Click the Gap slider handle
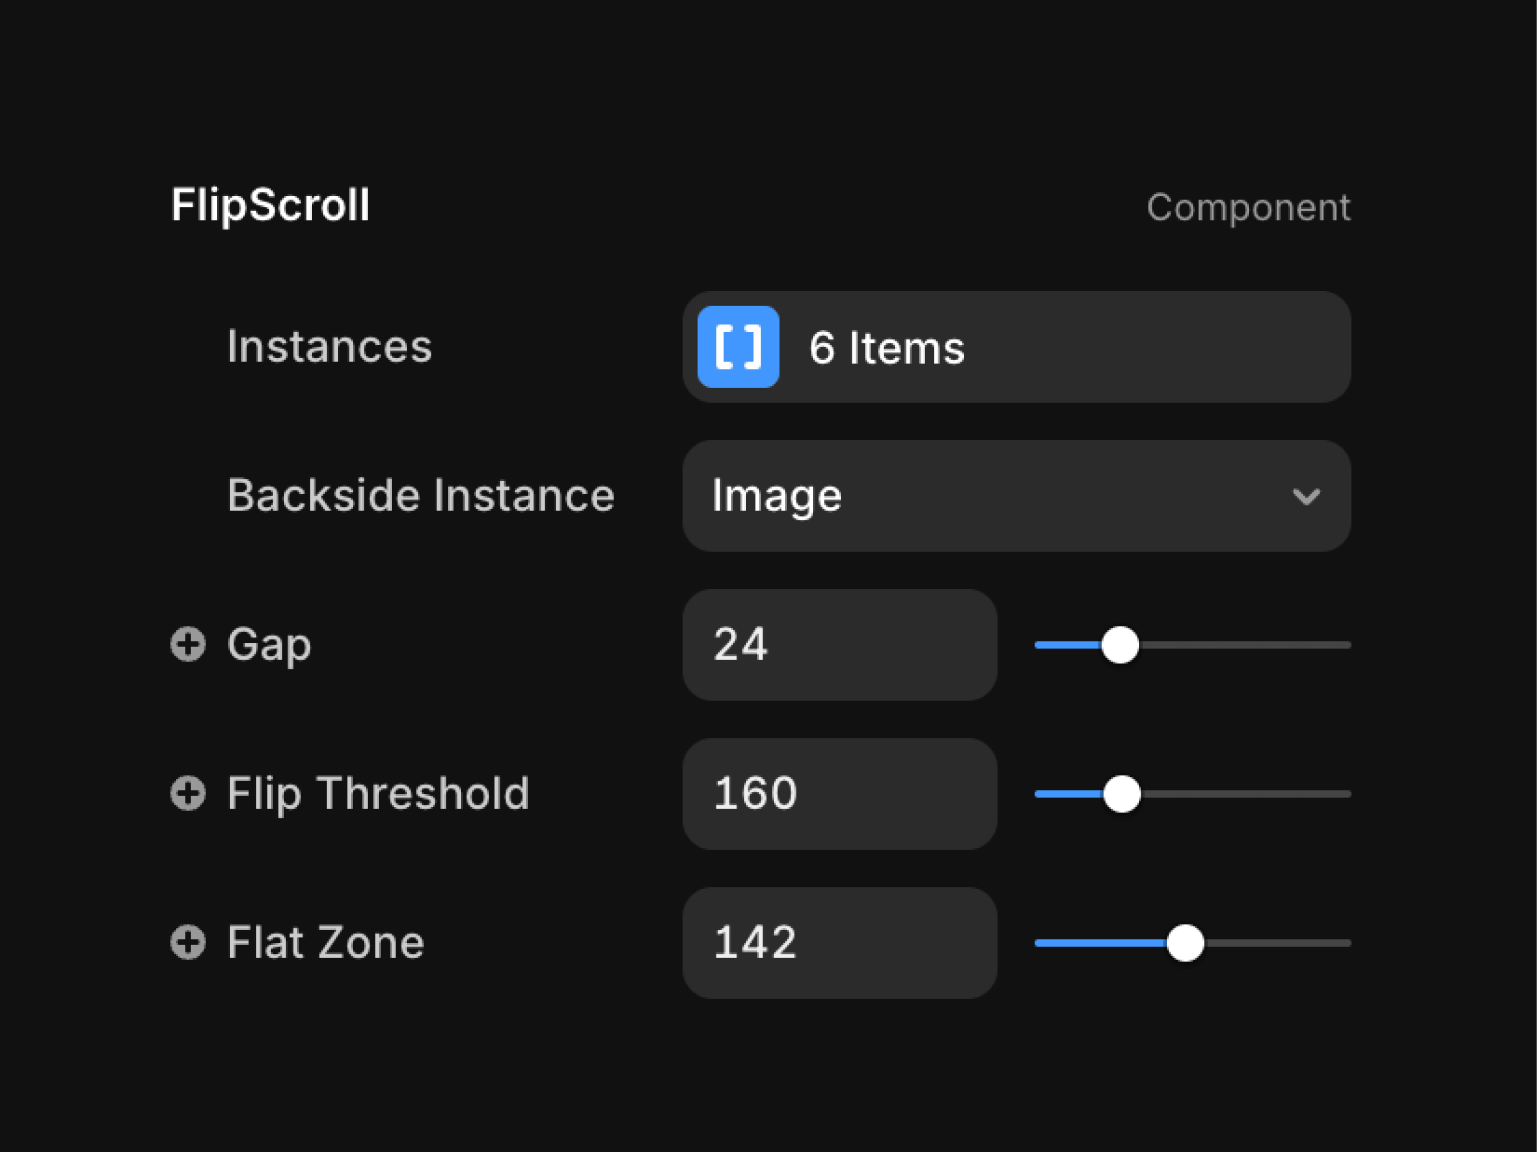 (1120, 645)
